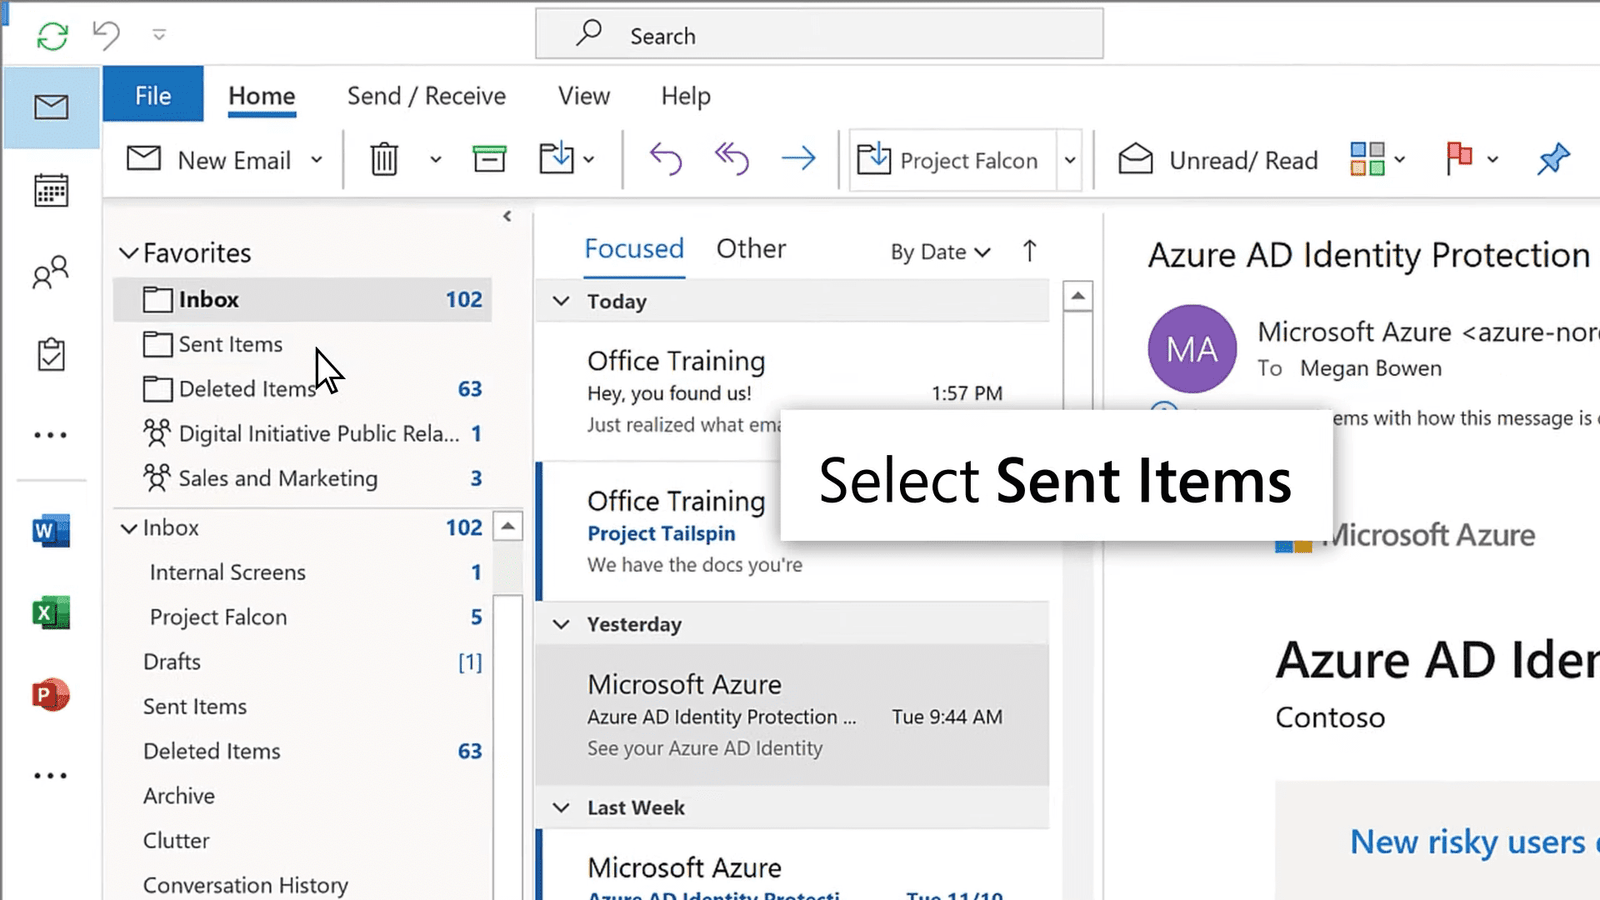Screen dimensions: 1600x900
Task: Open Digital Initiative Public Relations group
Action: (x=303, y=433)
